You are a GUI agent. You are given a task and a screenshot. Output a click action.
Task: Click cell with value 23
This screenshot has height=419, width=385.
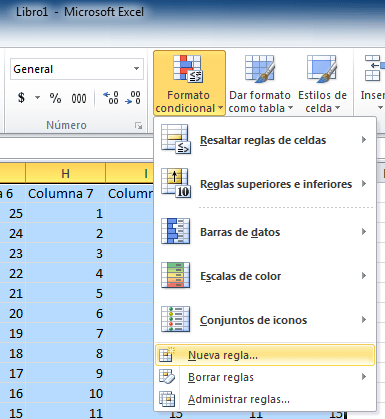pos(13,253)
